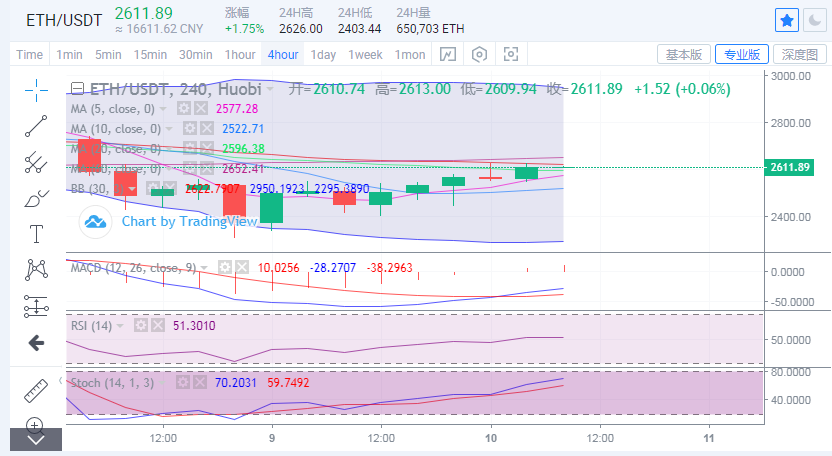This screenshot has width=832, height=456.
Task: Switch to 30min interval
Action: pyautogui.click(x=195, y=55)
